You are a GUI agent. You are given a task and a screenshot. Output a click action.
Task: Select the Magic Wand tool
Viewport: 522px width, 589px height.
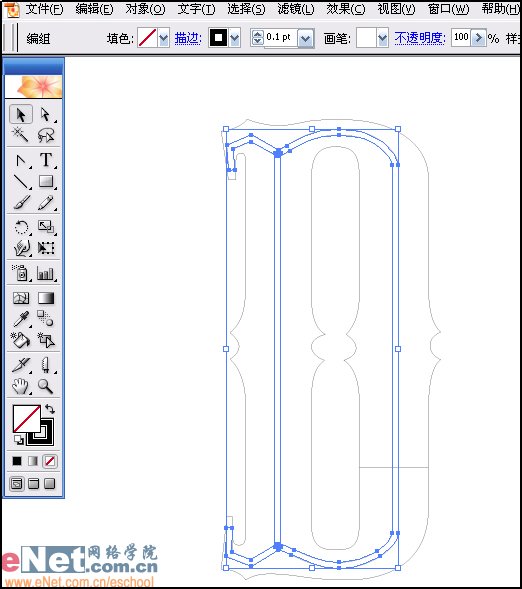click(x=20, y=134)
